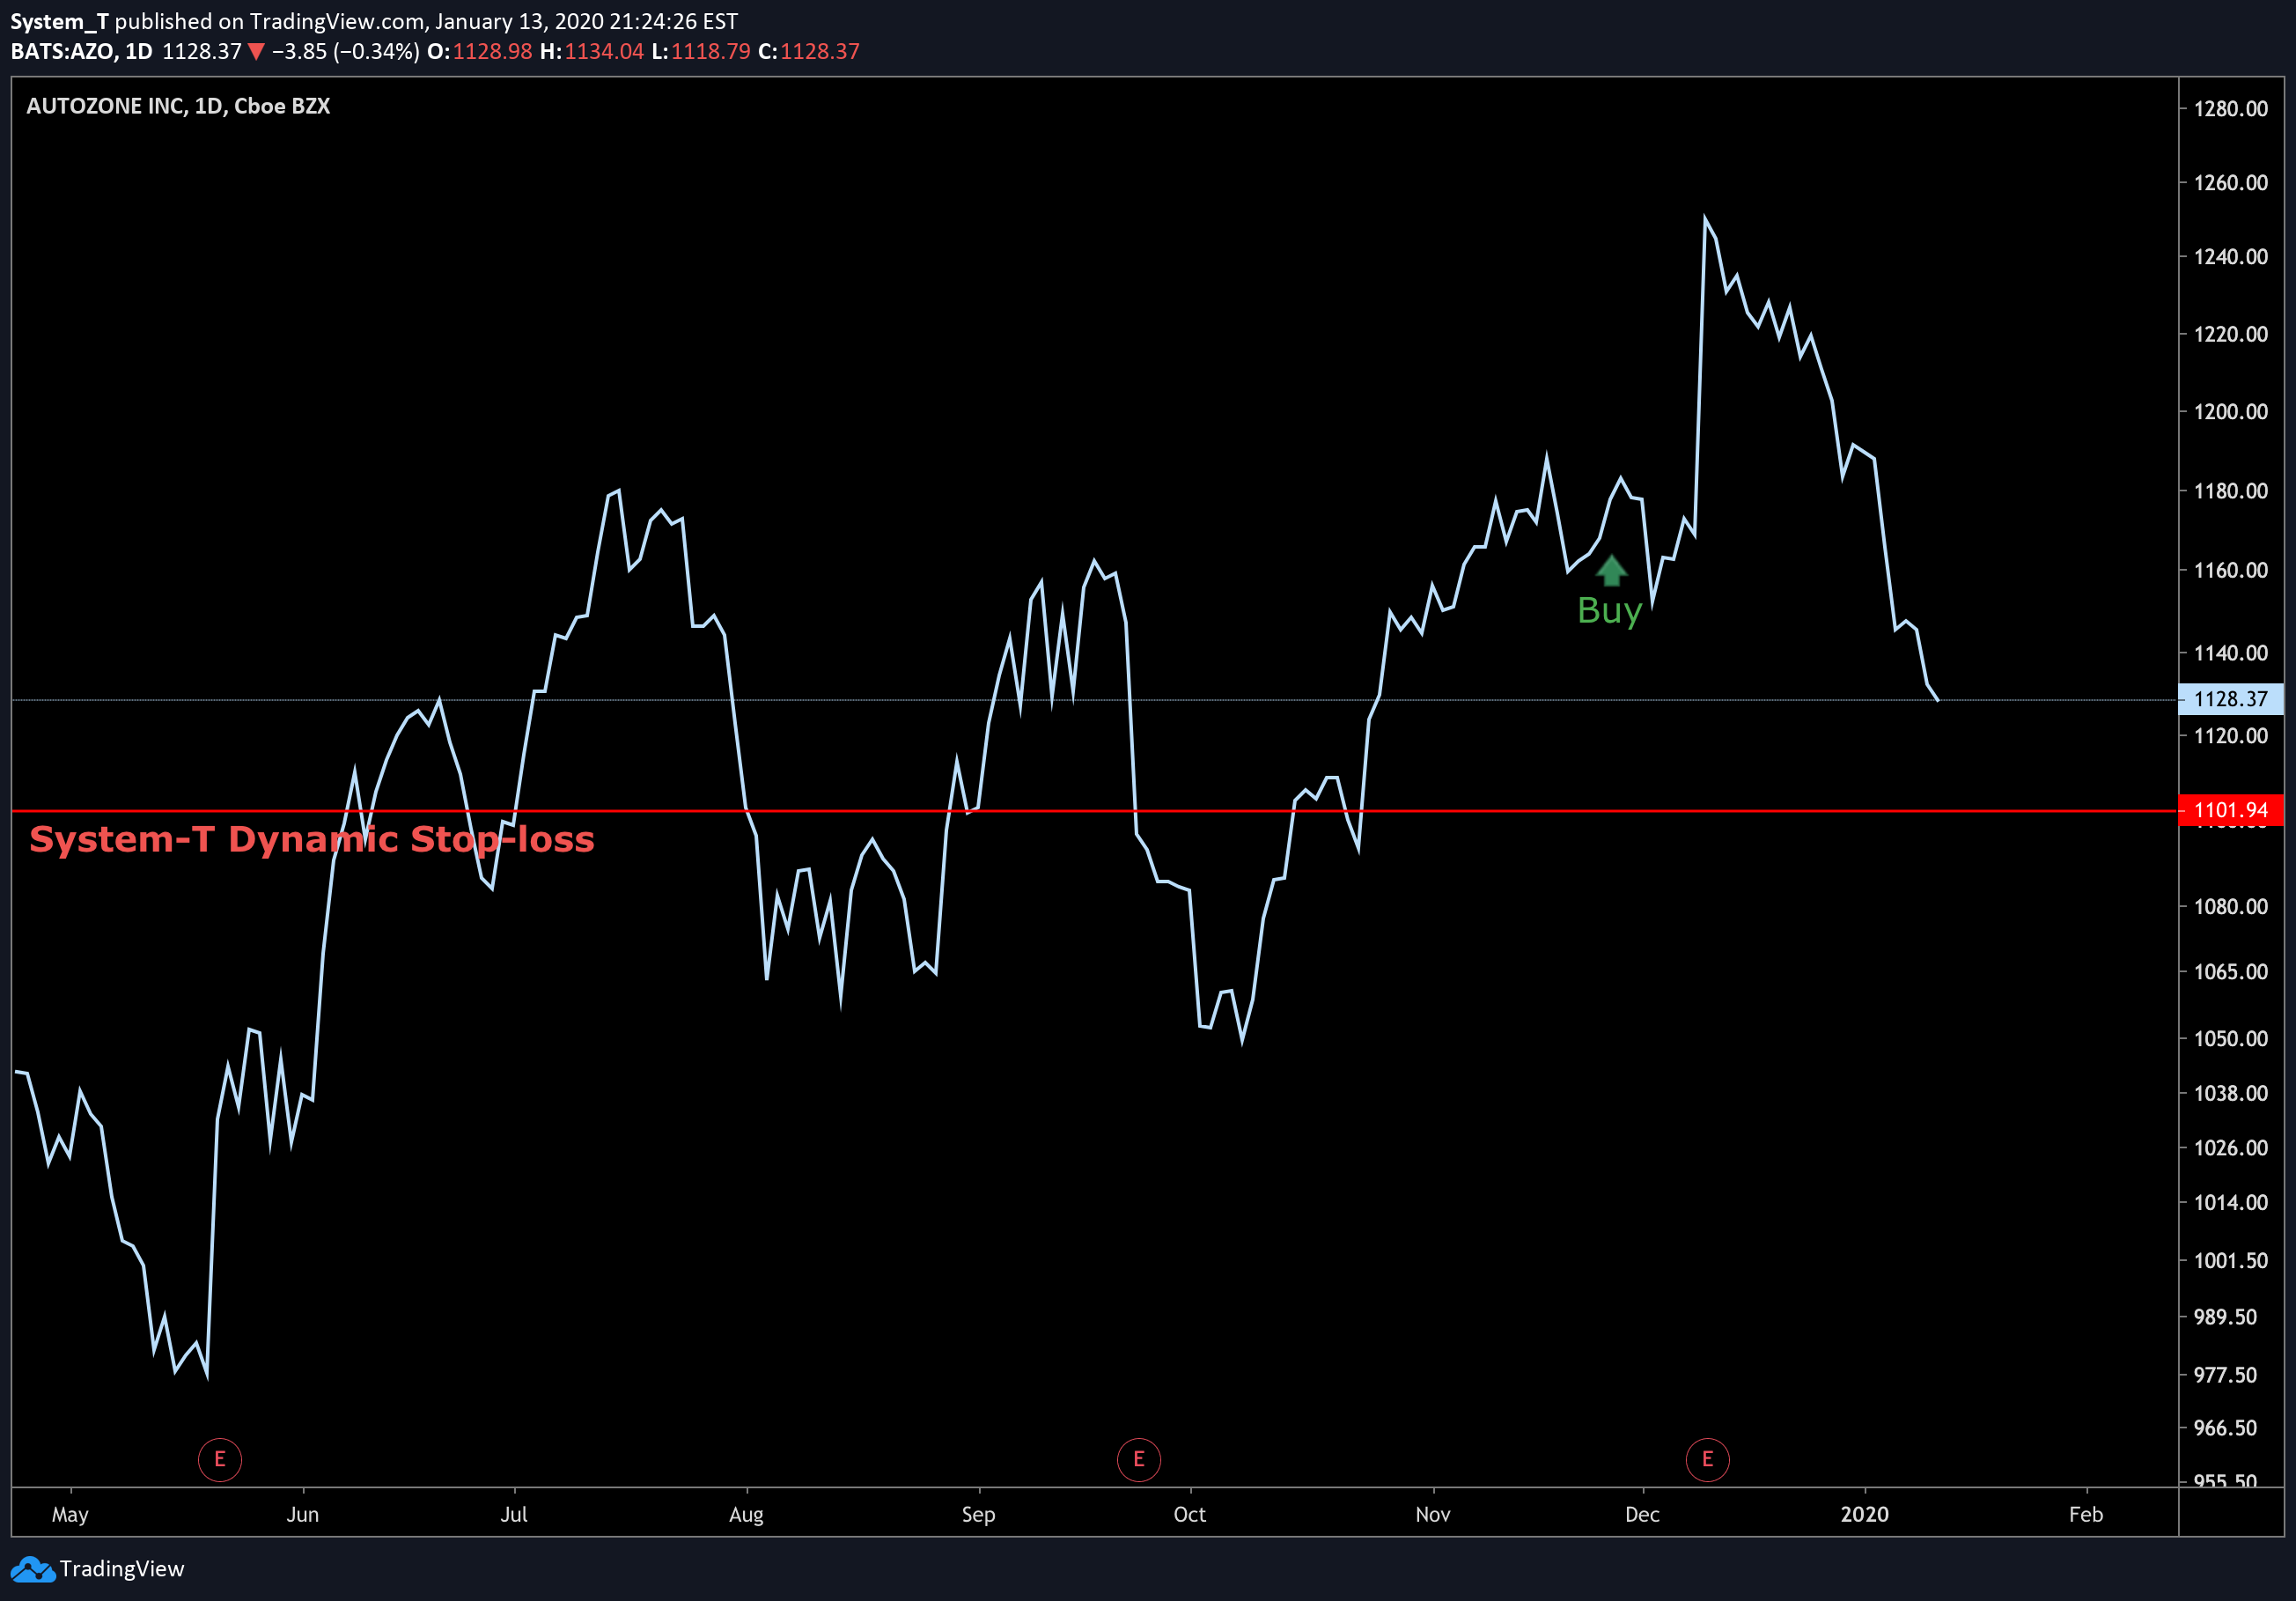2296x1601 pixels.
Task: Click the 1026.00 price axis label
Action: [2231, 1148]
